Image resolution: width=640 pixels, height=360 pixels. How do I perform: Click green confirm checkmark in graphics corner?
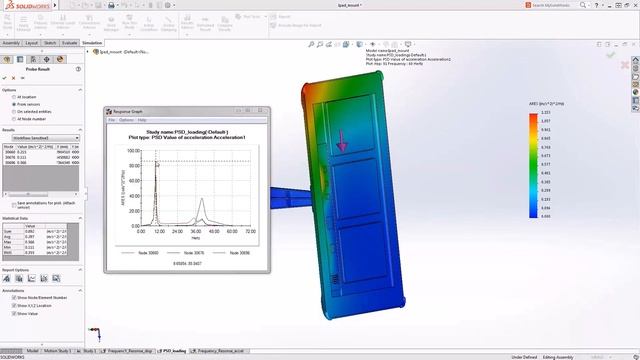tap(611, 54)
